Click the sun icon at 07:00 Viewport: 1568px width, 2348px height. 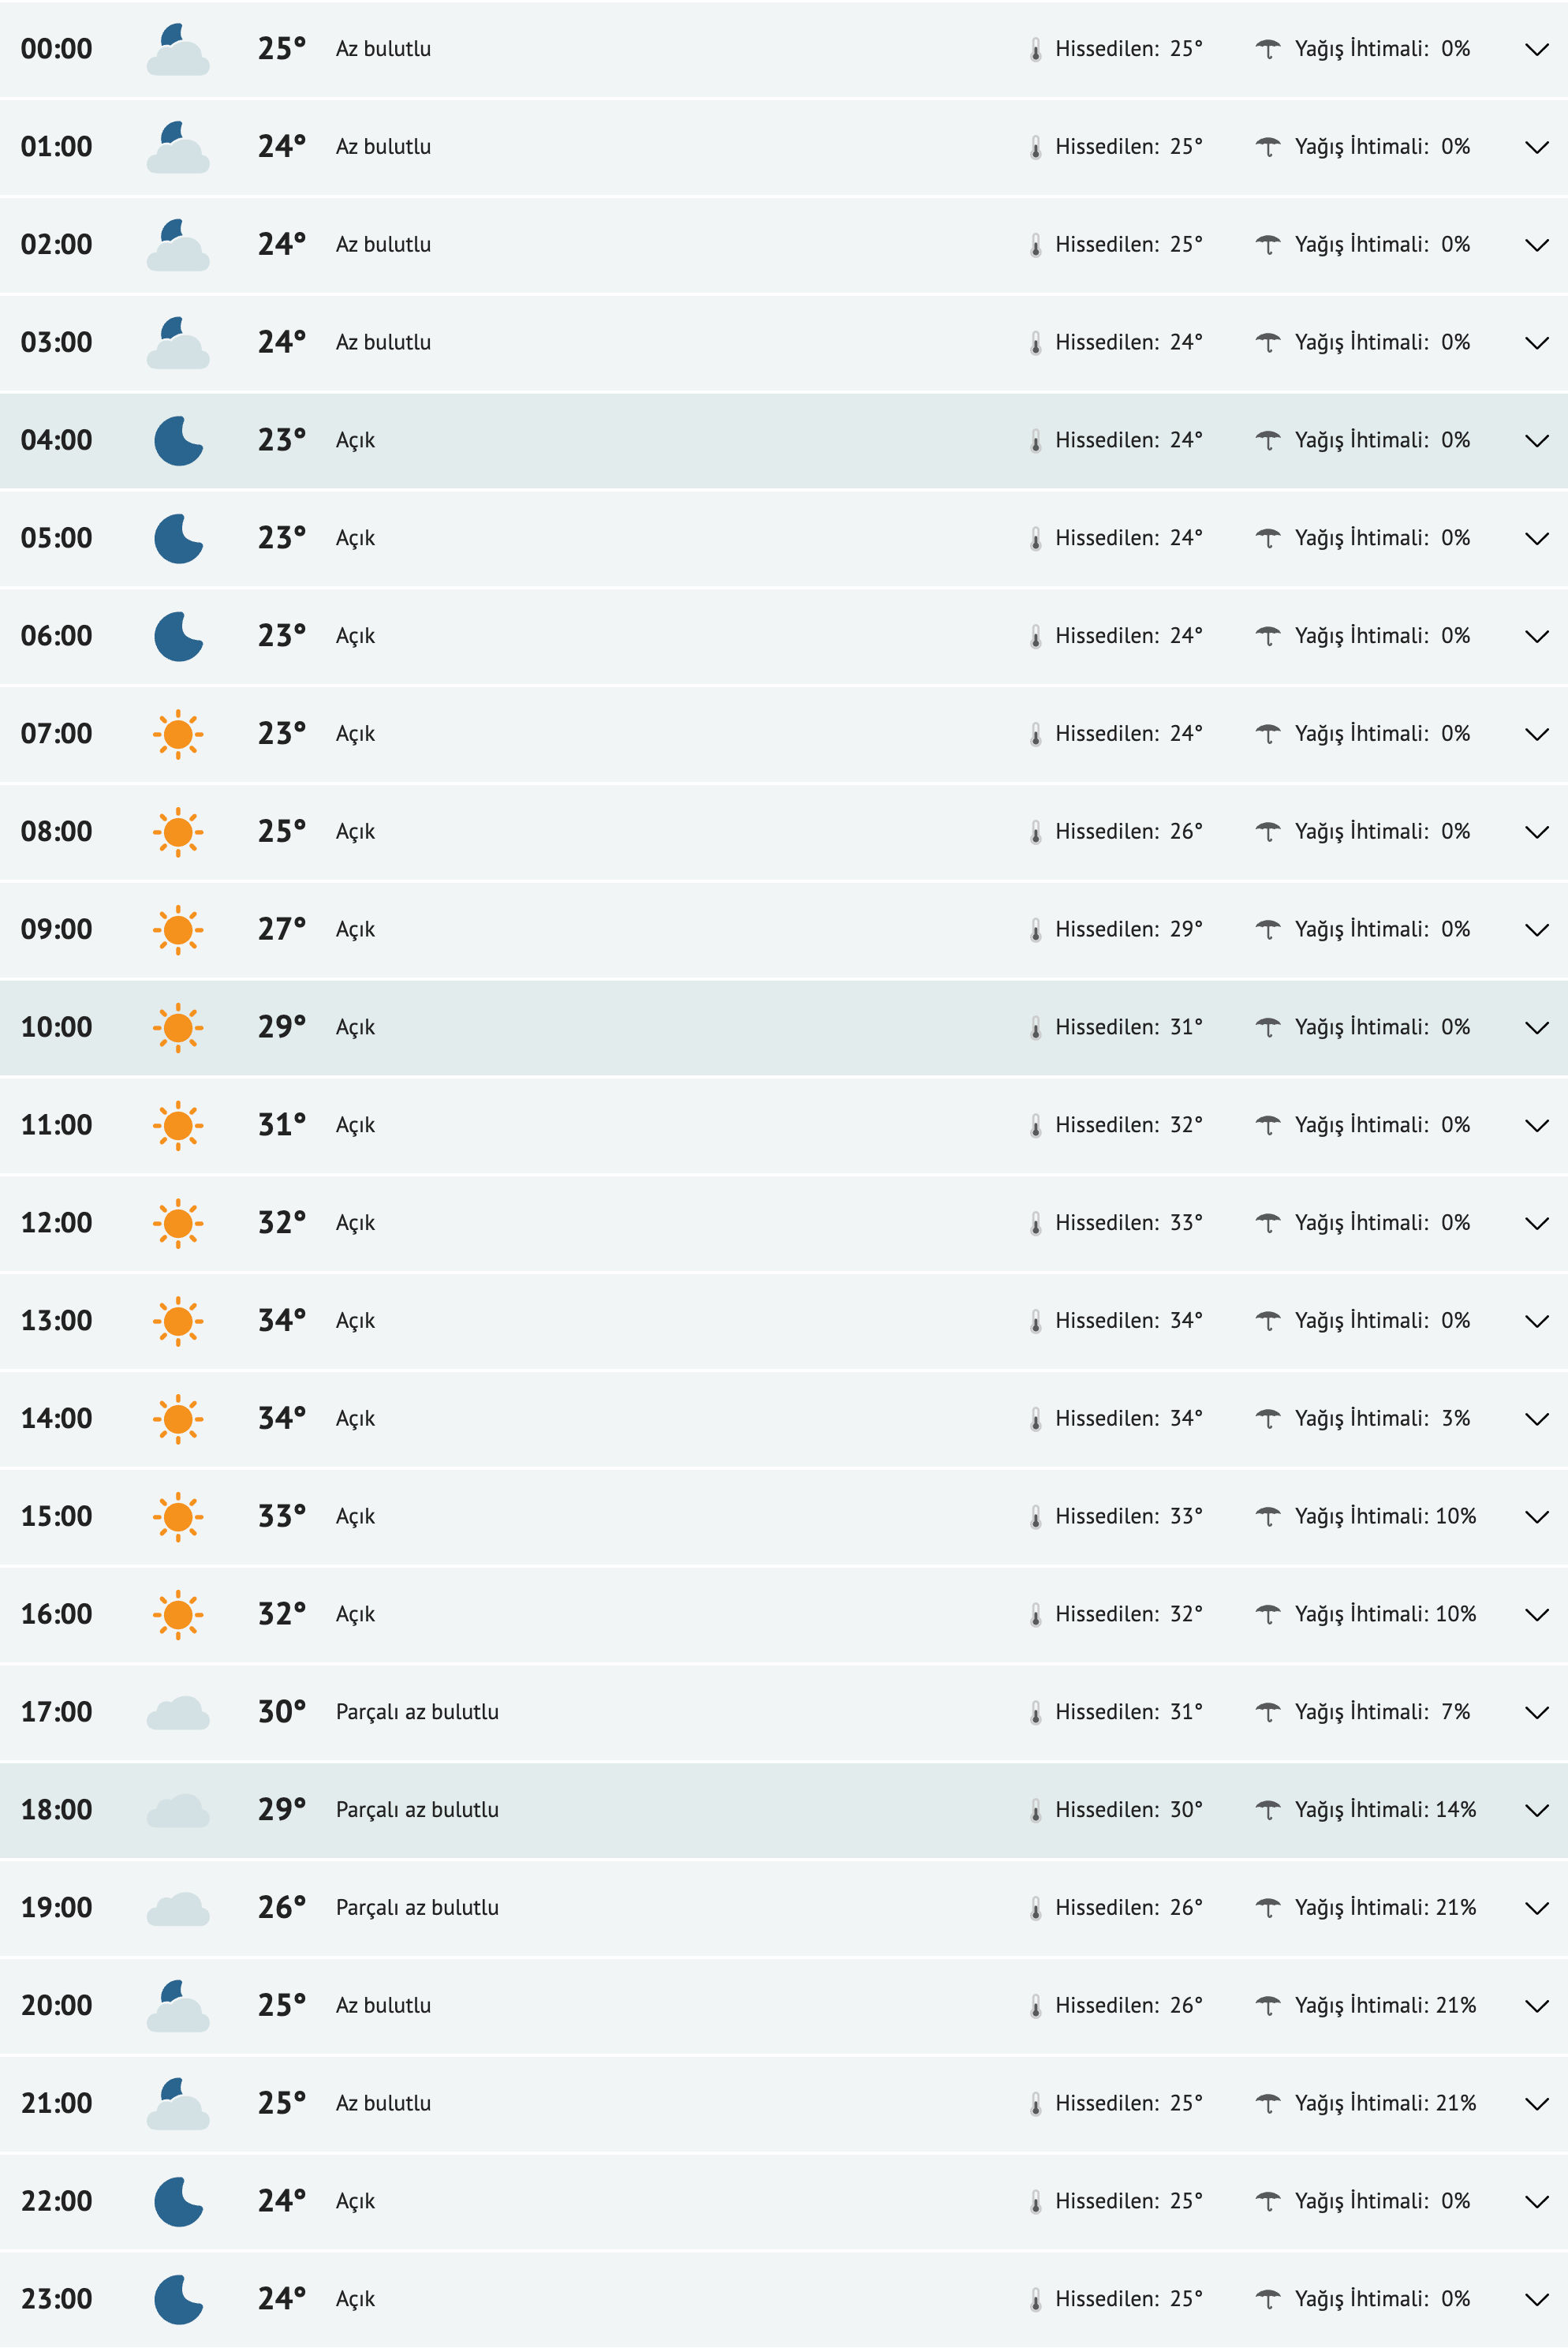click(x=178, y=734)
